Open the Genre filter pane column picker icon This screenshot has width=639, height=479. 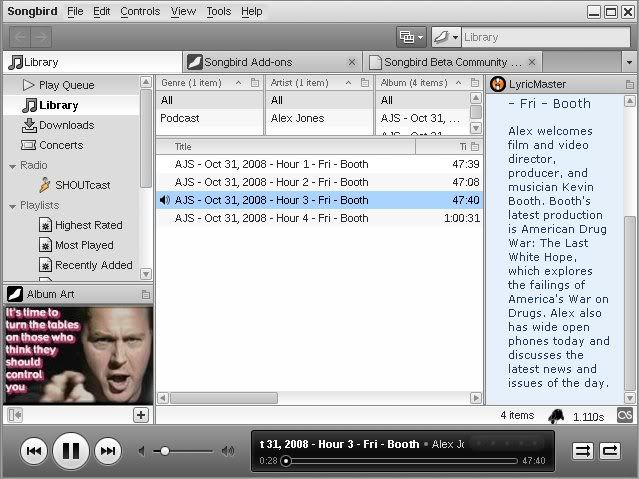pos(255,83)
